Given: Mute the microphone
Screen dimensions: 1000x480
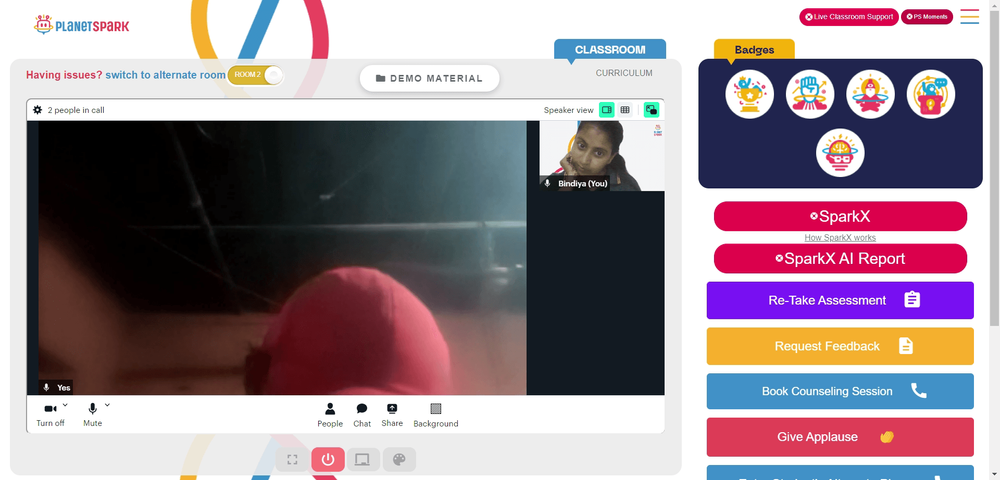Looking at the screenshot, I should coord(92,414).
